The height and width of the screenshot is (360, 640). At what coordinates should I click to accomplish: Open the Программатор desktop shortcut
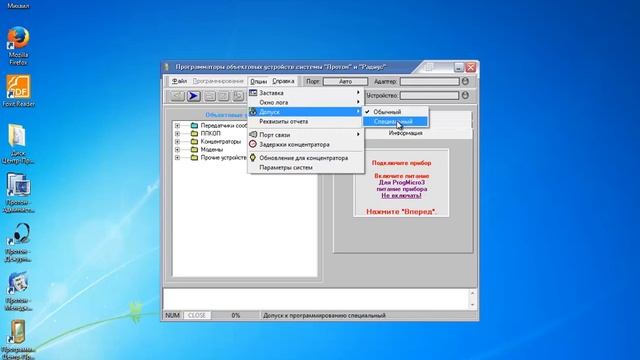click(x=18, y=339)
